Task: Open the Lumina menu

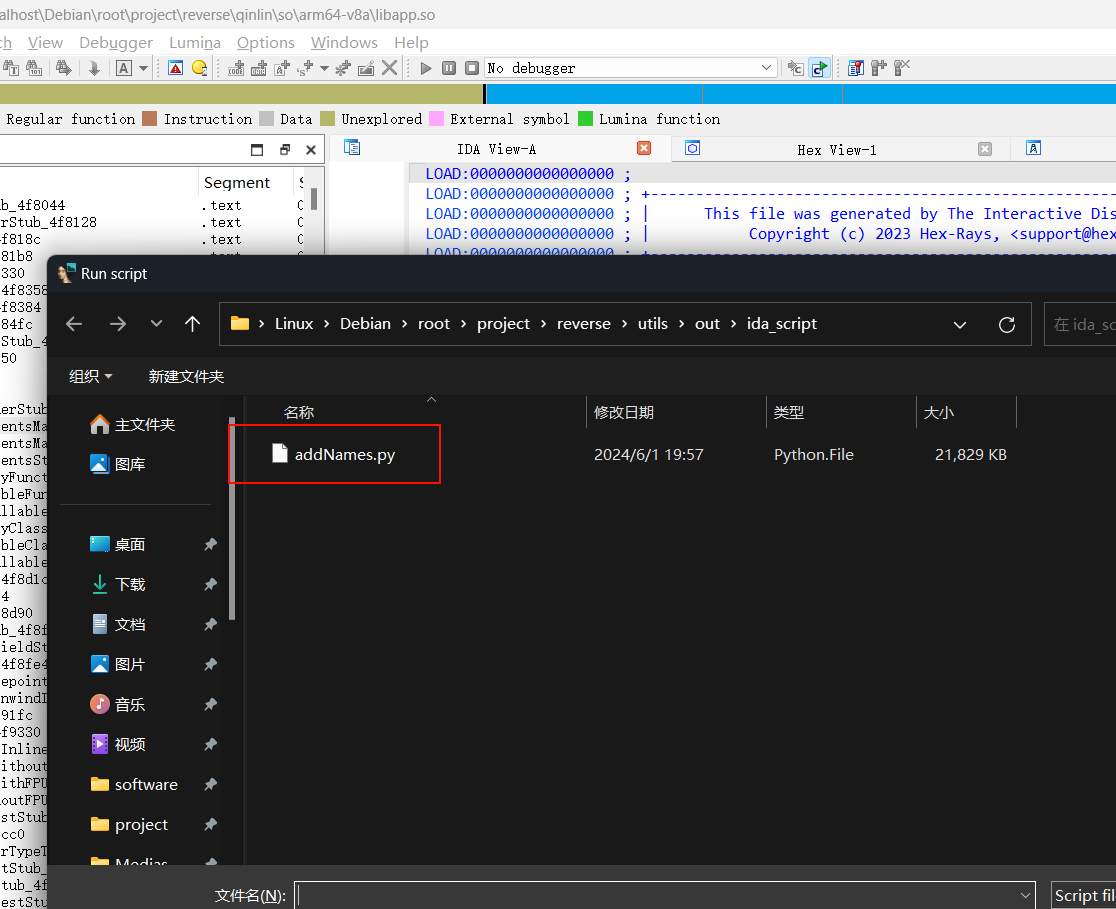Action: coord(195,42)
